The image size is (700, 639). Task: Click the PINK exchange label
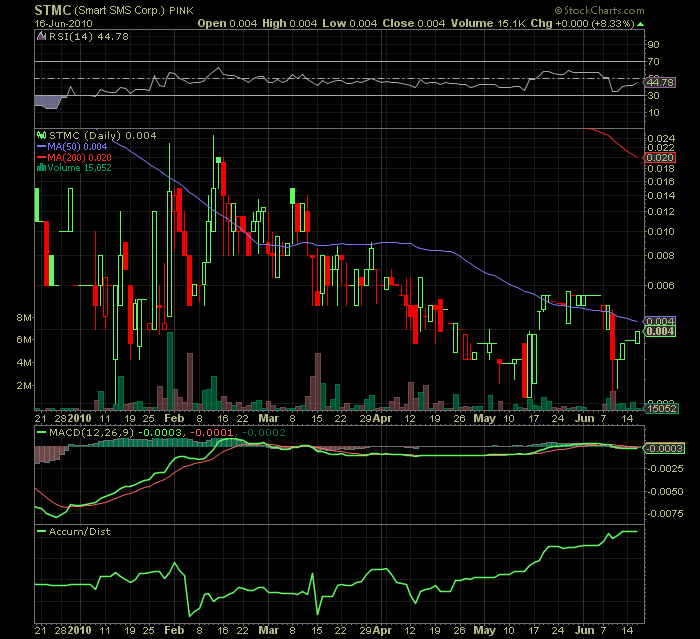(181, 11)
